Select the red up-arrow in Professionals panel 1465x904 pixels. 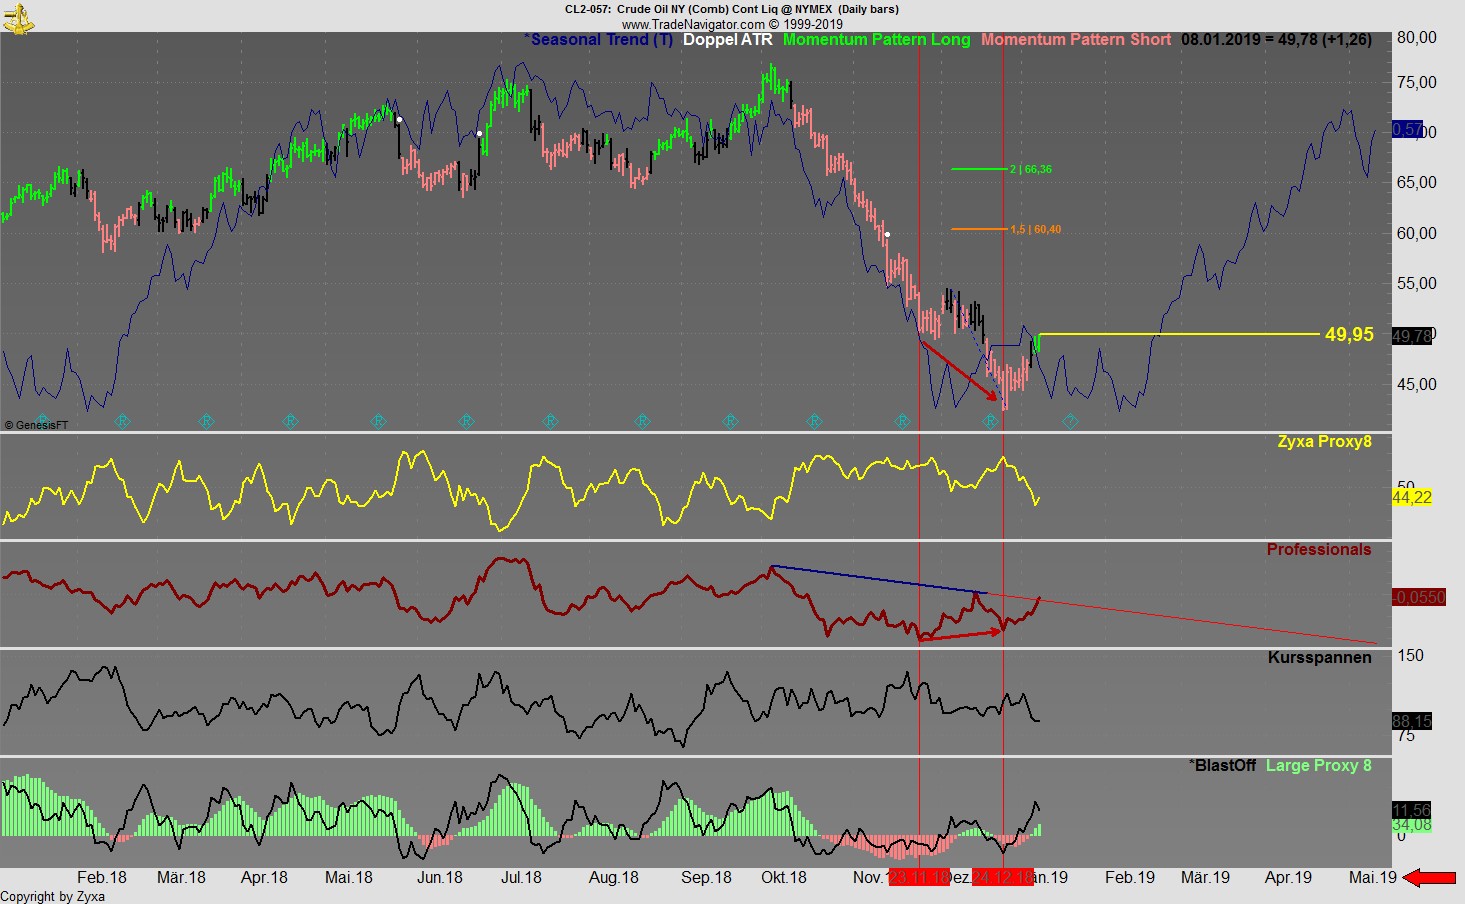[961, 633]
